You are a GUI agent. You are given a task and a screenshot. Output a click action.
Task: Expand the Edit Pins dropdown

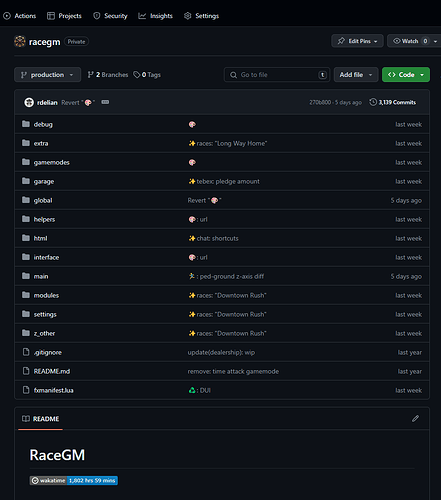coord(357,41)
